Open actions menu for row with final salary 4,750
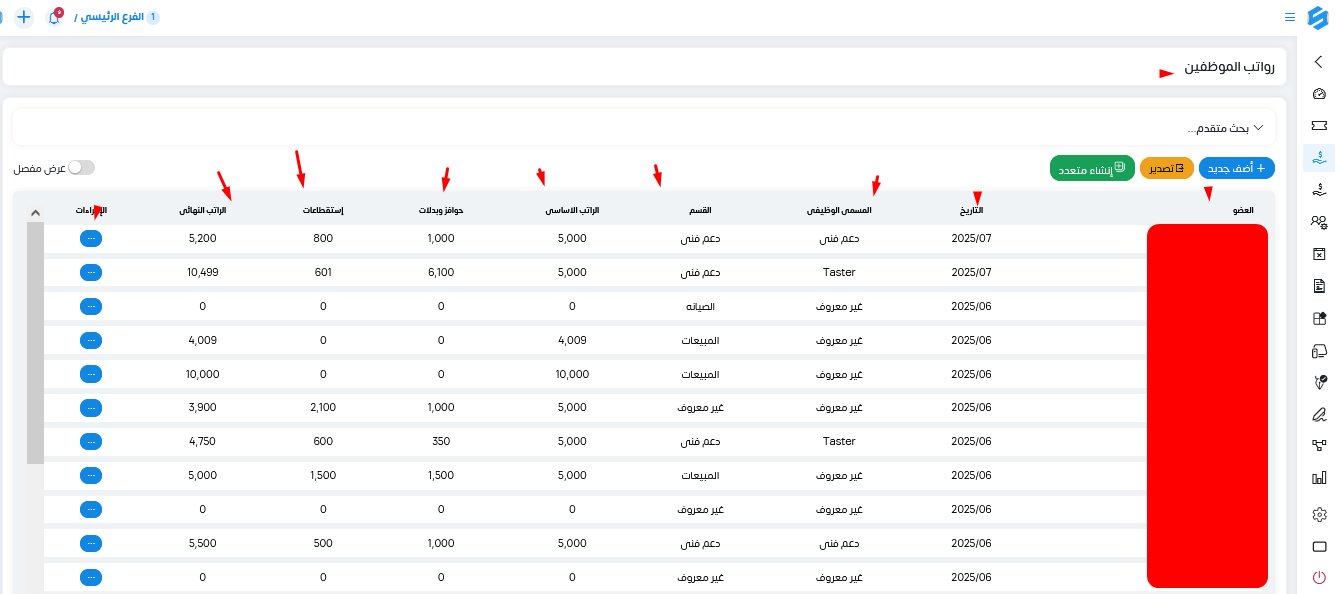The image size is (1339, 594). [91, 442]
